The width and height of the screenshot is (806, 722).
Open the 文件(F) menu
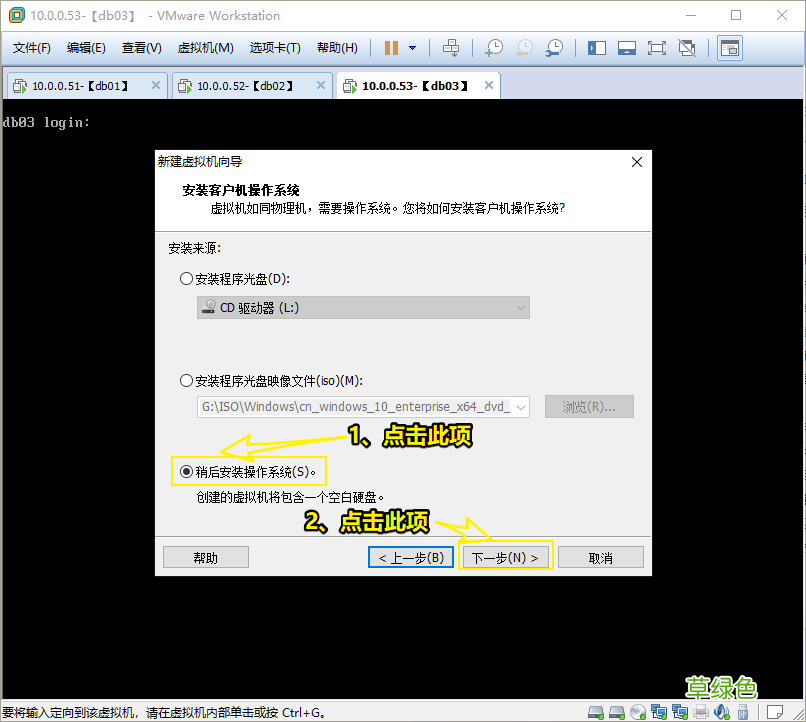[x=31, y=48]
